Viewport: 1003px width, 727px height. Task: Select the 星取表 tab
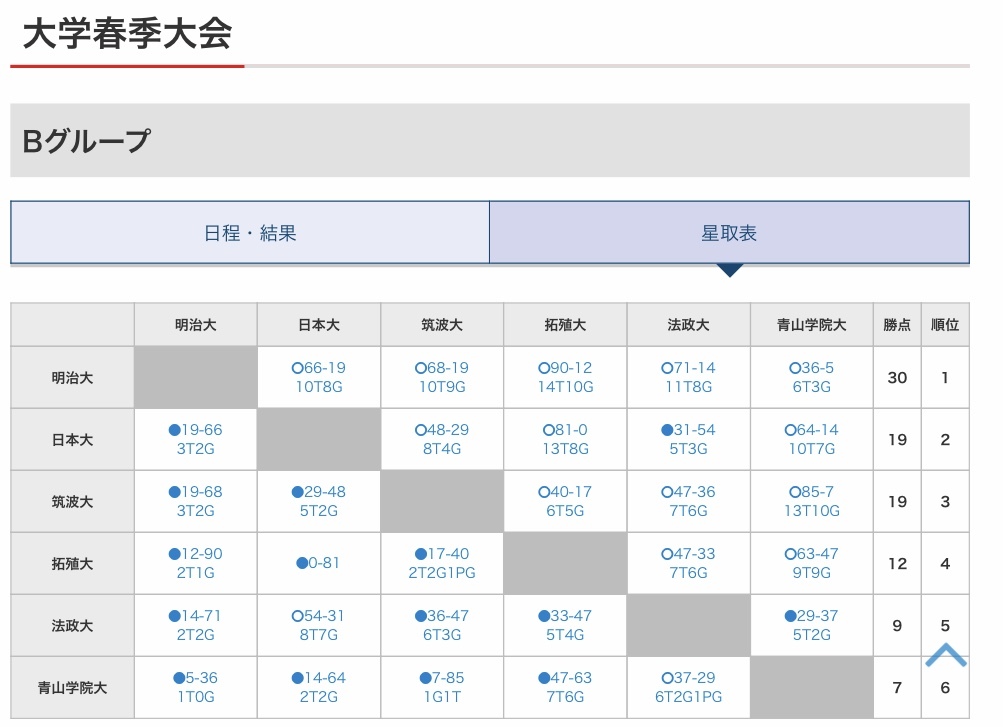(729, 233)
